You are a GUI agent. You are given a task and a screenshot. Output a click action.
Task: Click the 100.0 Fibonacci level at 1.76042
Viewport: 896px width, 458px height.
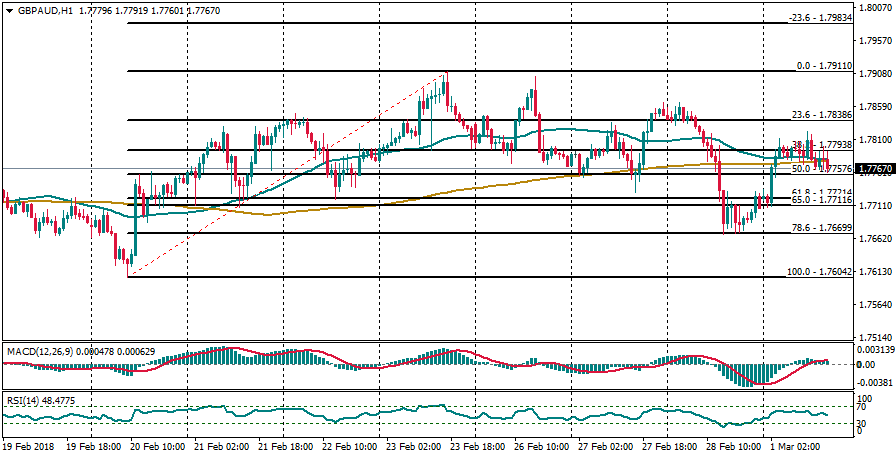[x=819, y=272]
